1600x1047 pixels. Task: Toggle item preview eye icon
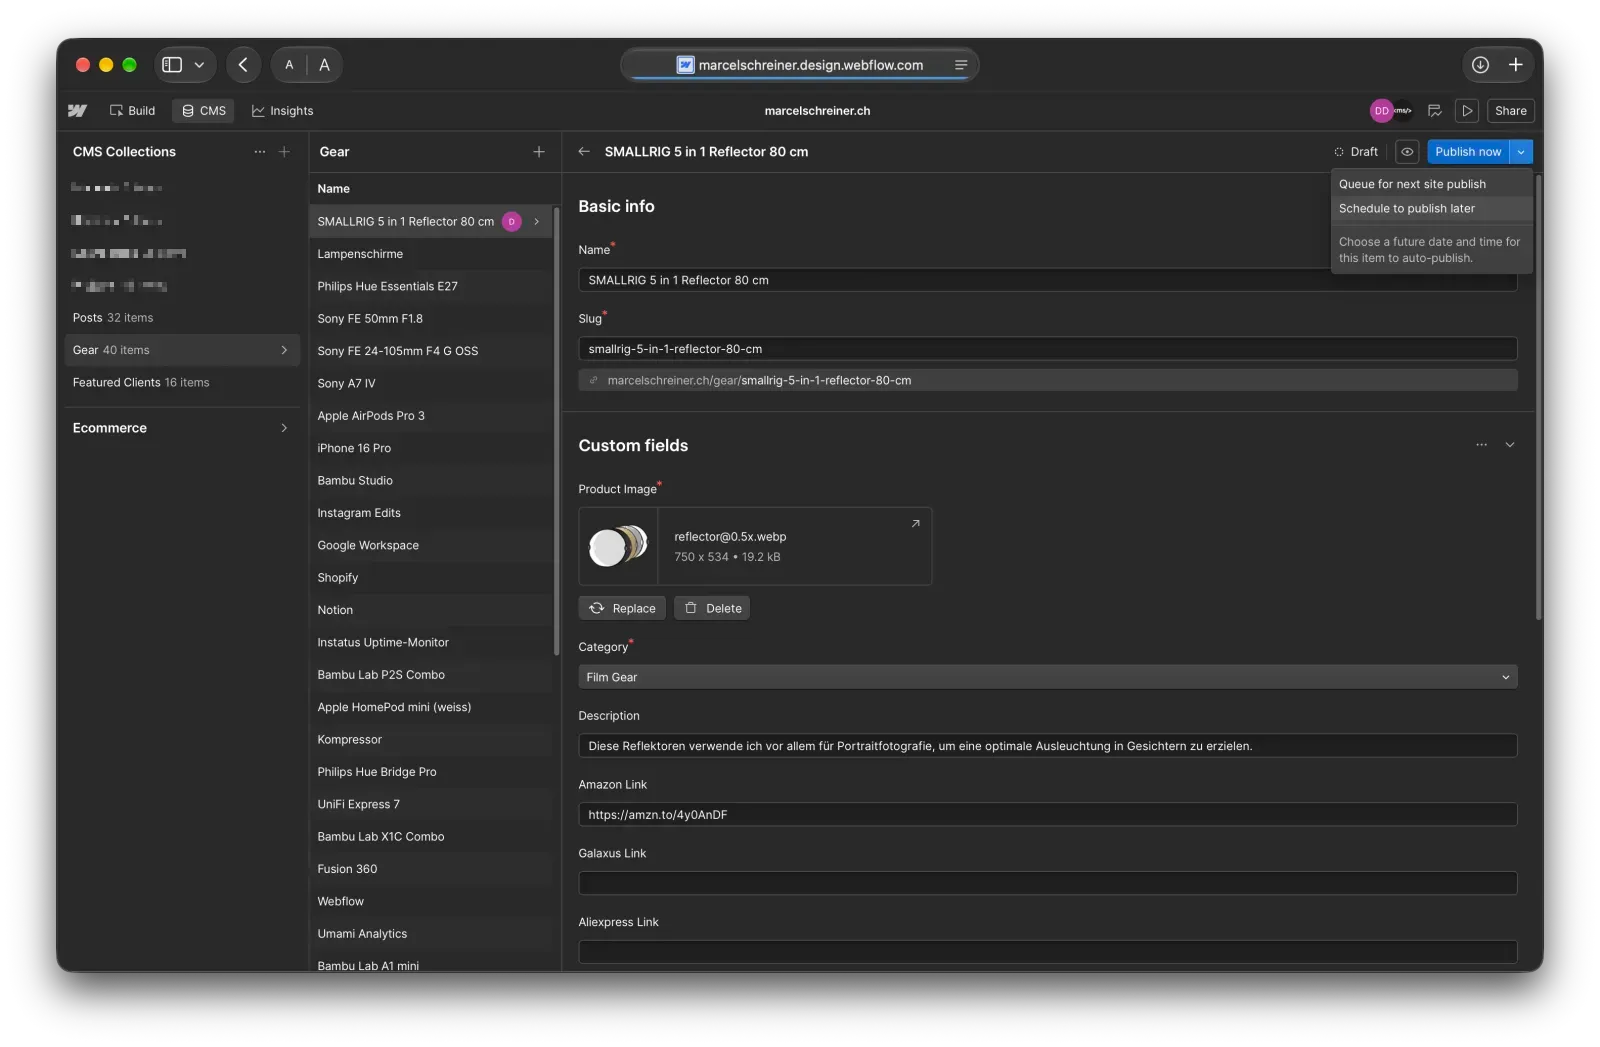[x=1407, y=152]
